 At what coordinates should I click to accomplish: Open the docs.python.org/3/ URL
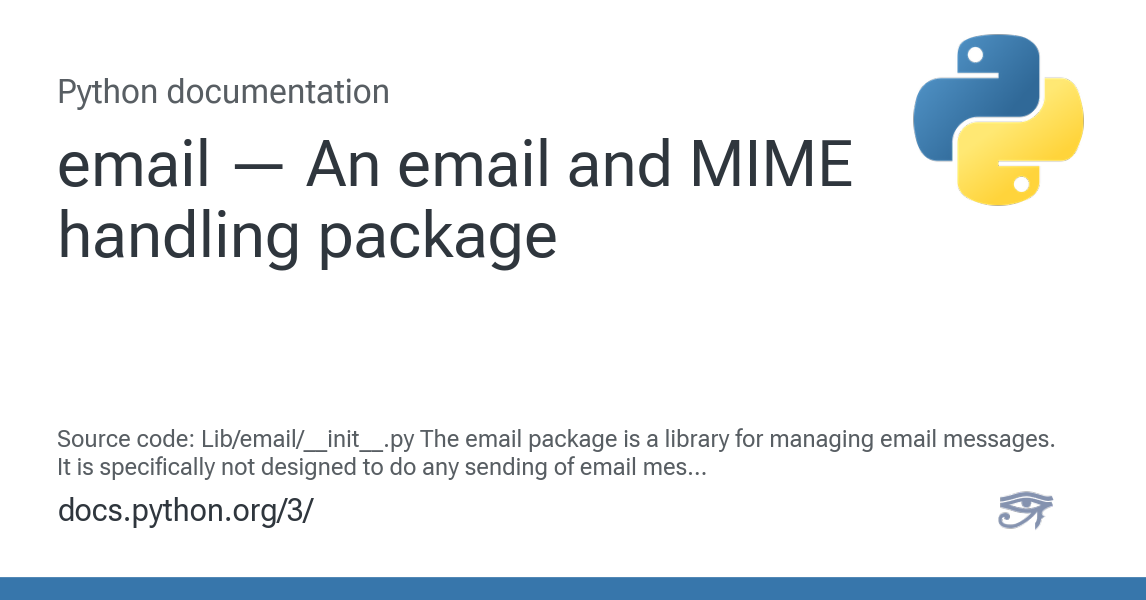(x=186, y=510)
